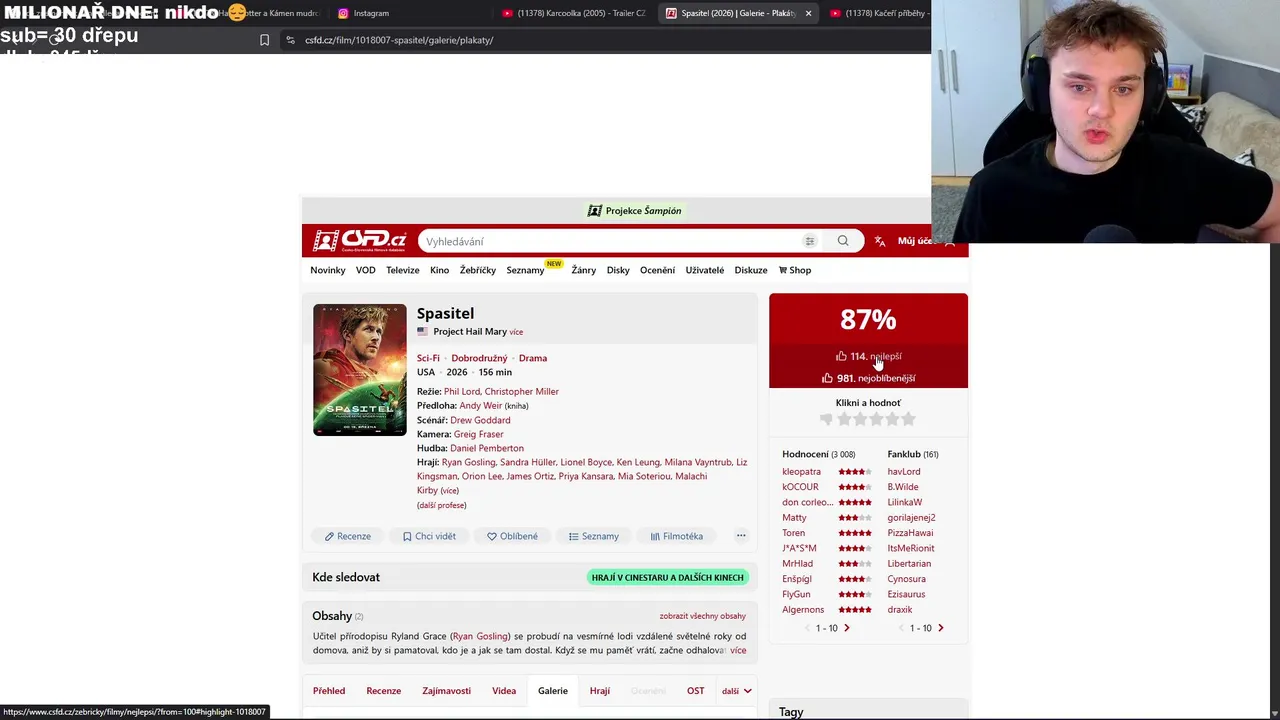Toggle Chci vidět bookmark button
Screen dimensions: 1280x720
pyautogui.click(x=429, y=536)
